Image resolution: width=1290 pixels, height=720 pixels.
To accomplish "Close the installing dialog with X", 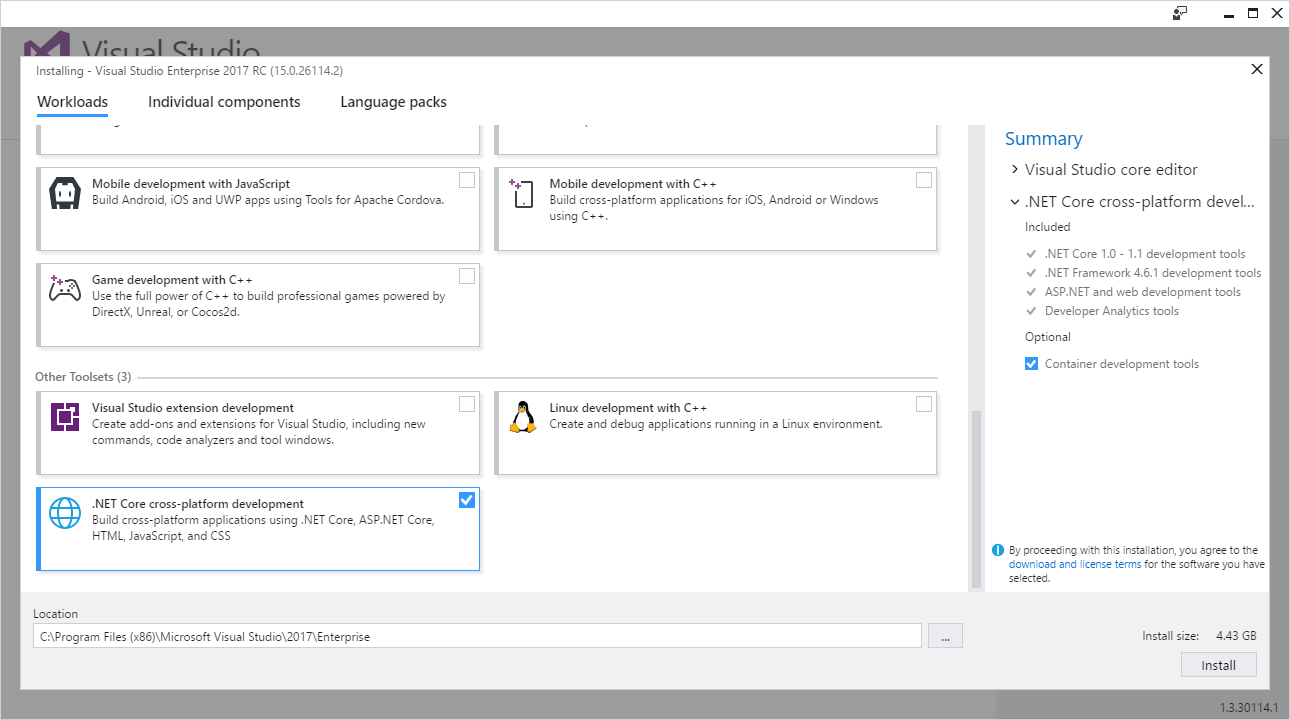I will [1257, 69].
